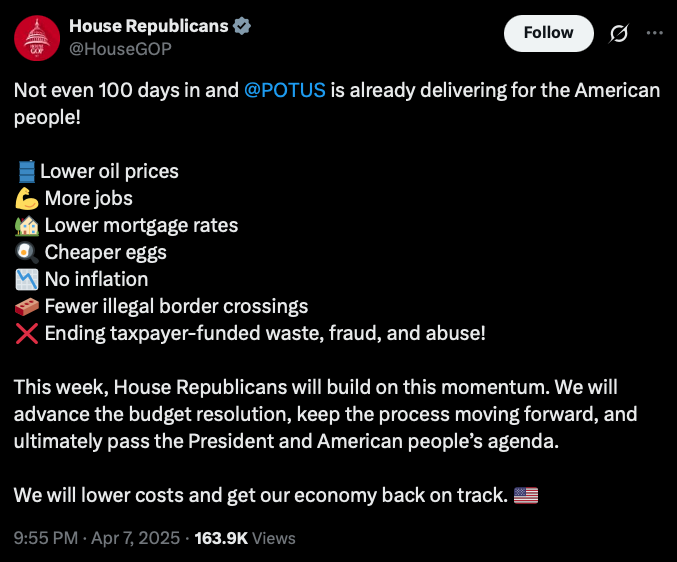Open the House Republicans display name
This screenshot has height=562, width=677.
coord(147,26)
